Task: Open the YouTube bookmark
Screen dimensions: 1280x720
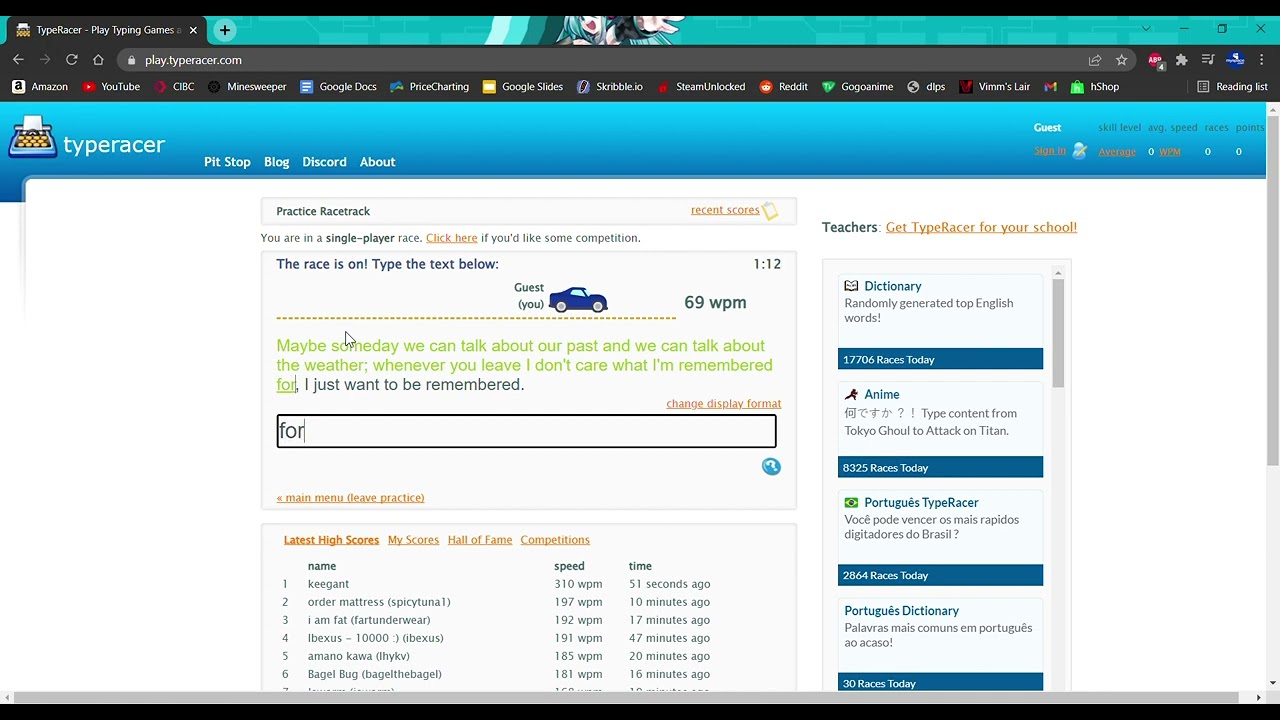Action: pyautogui.click(x=111, y=87)
